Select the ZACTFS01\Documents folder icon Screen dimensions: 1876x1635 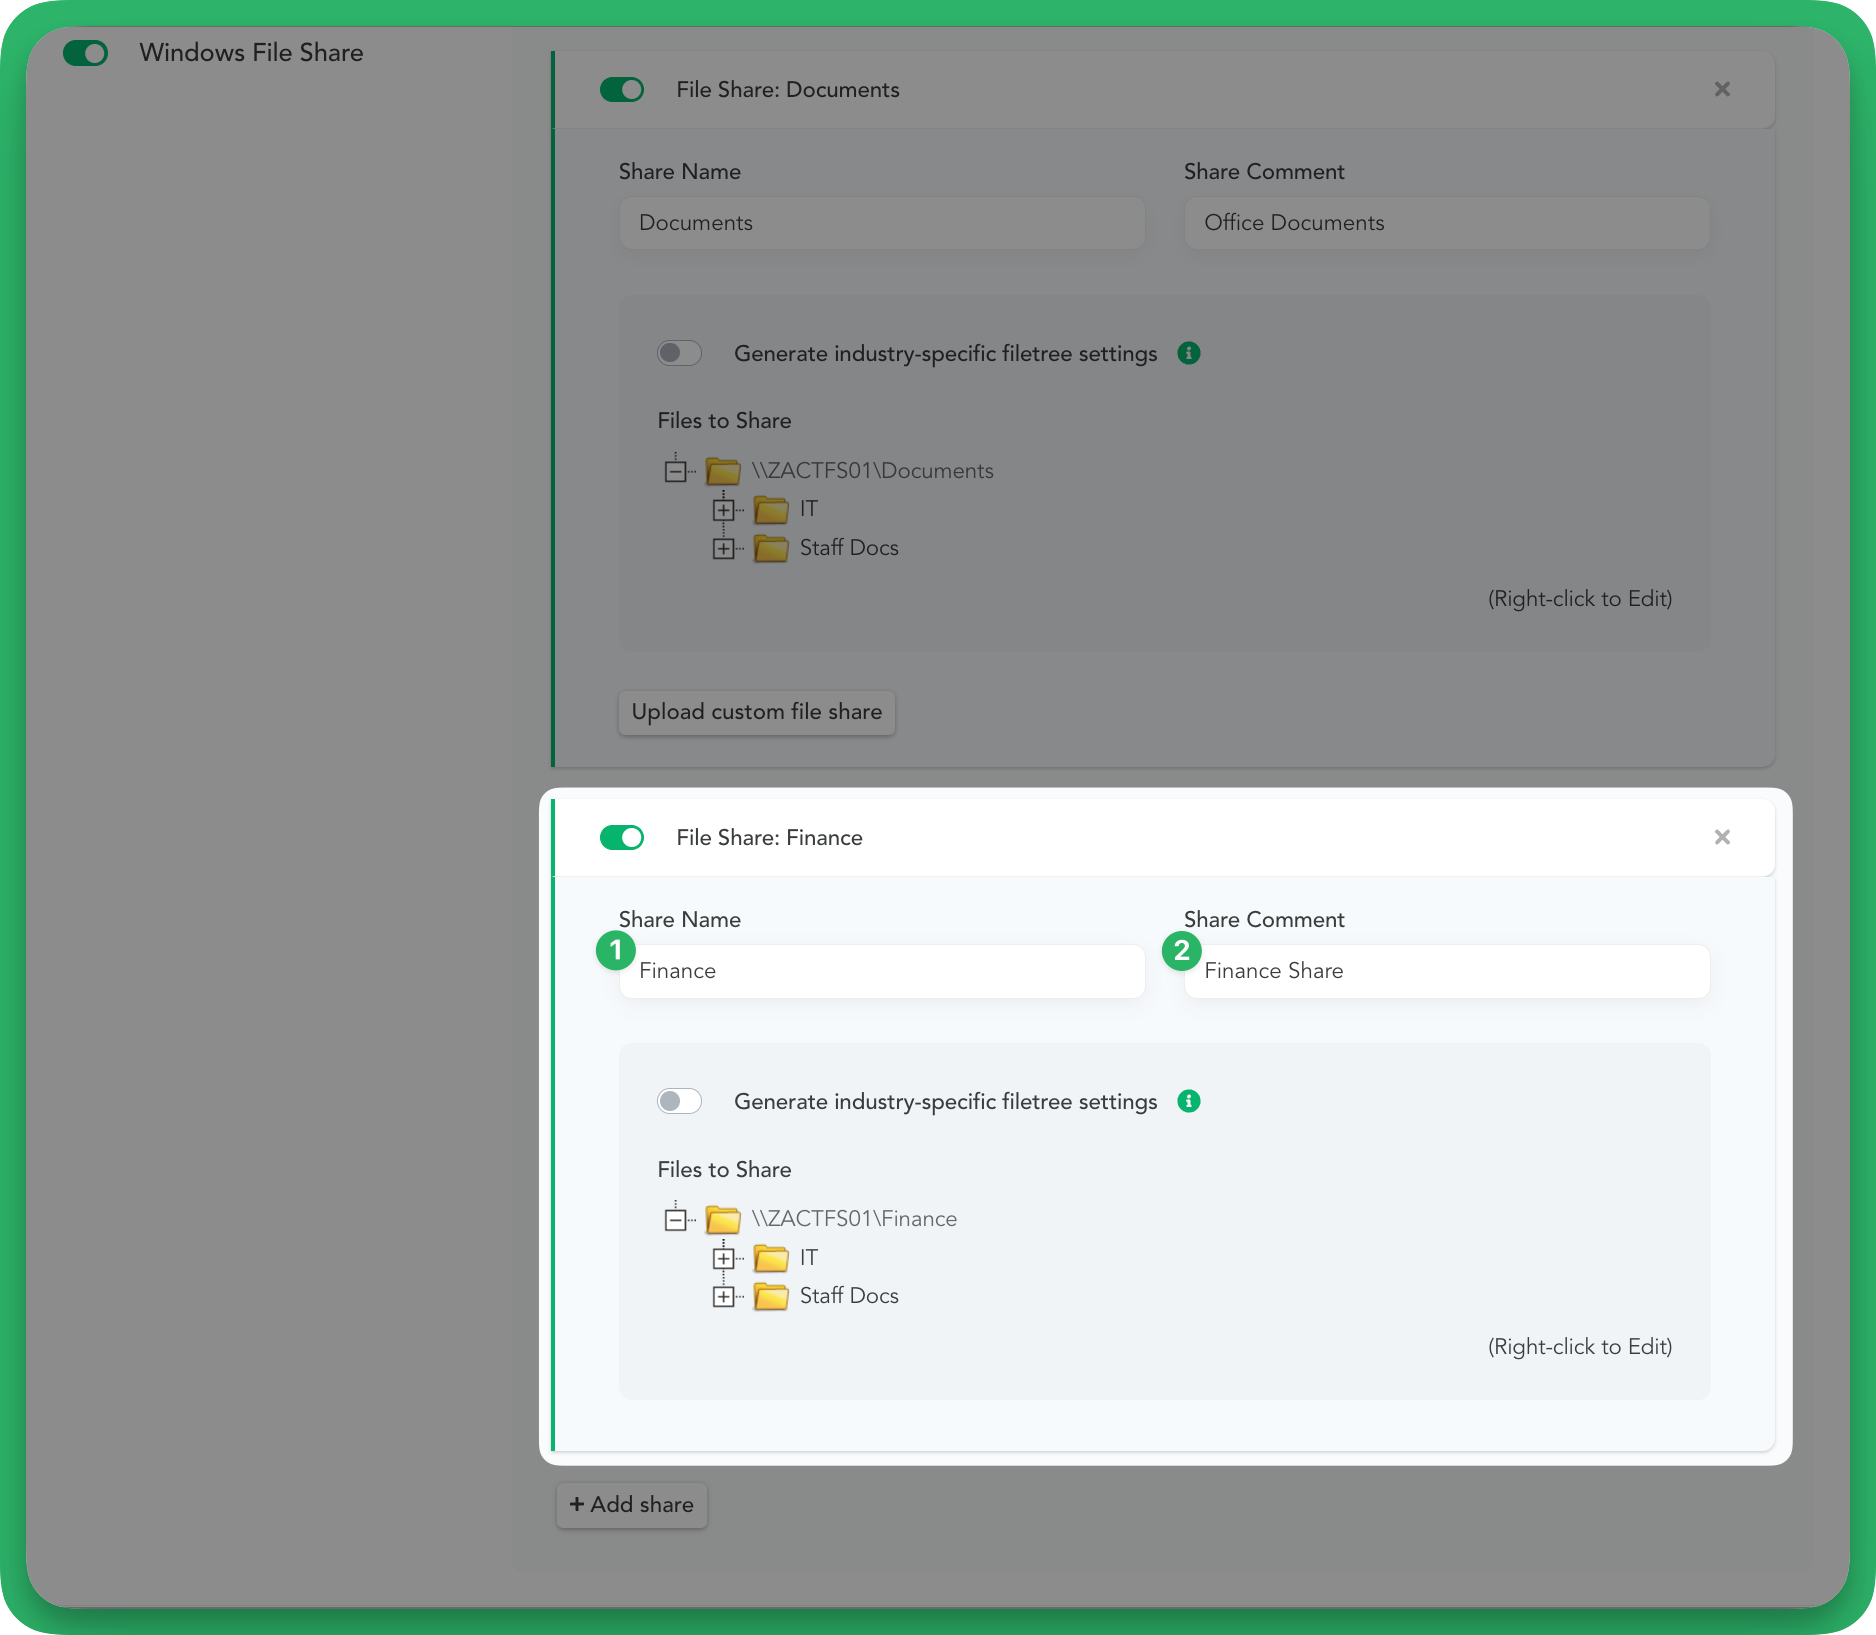[x=723, y=470]
